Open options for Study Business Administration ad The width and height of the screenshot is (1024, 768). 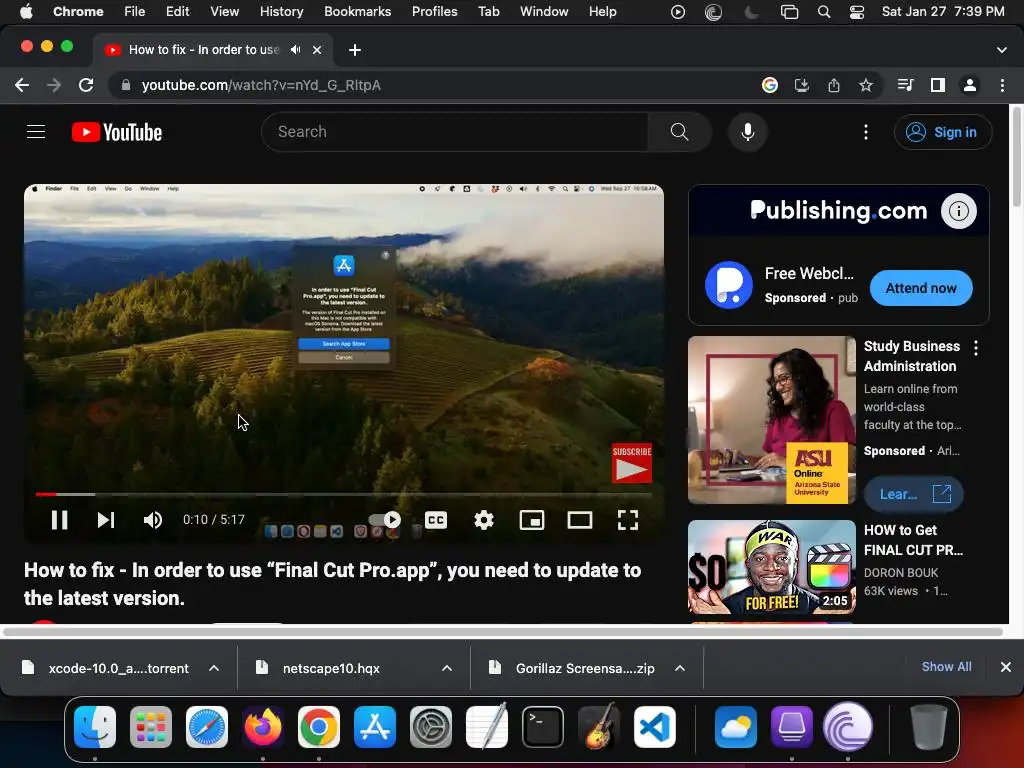click(x=976, y=347)
